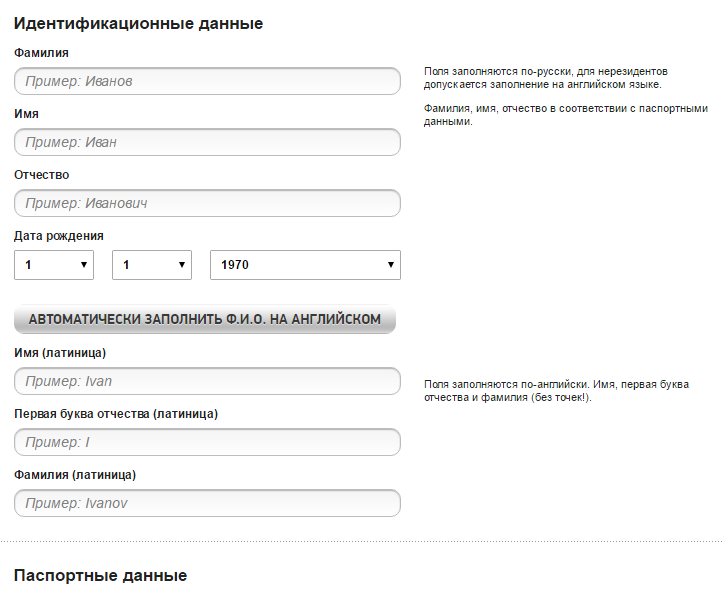
Task: Open the birth day dropdown
Action: (x=54, y=265)
